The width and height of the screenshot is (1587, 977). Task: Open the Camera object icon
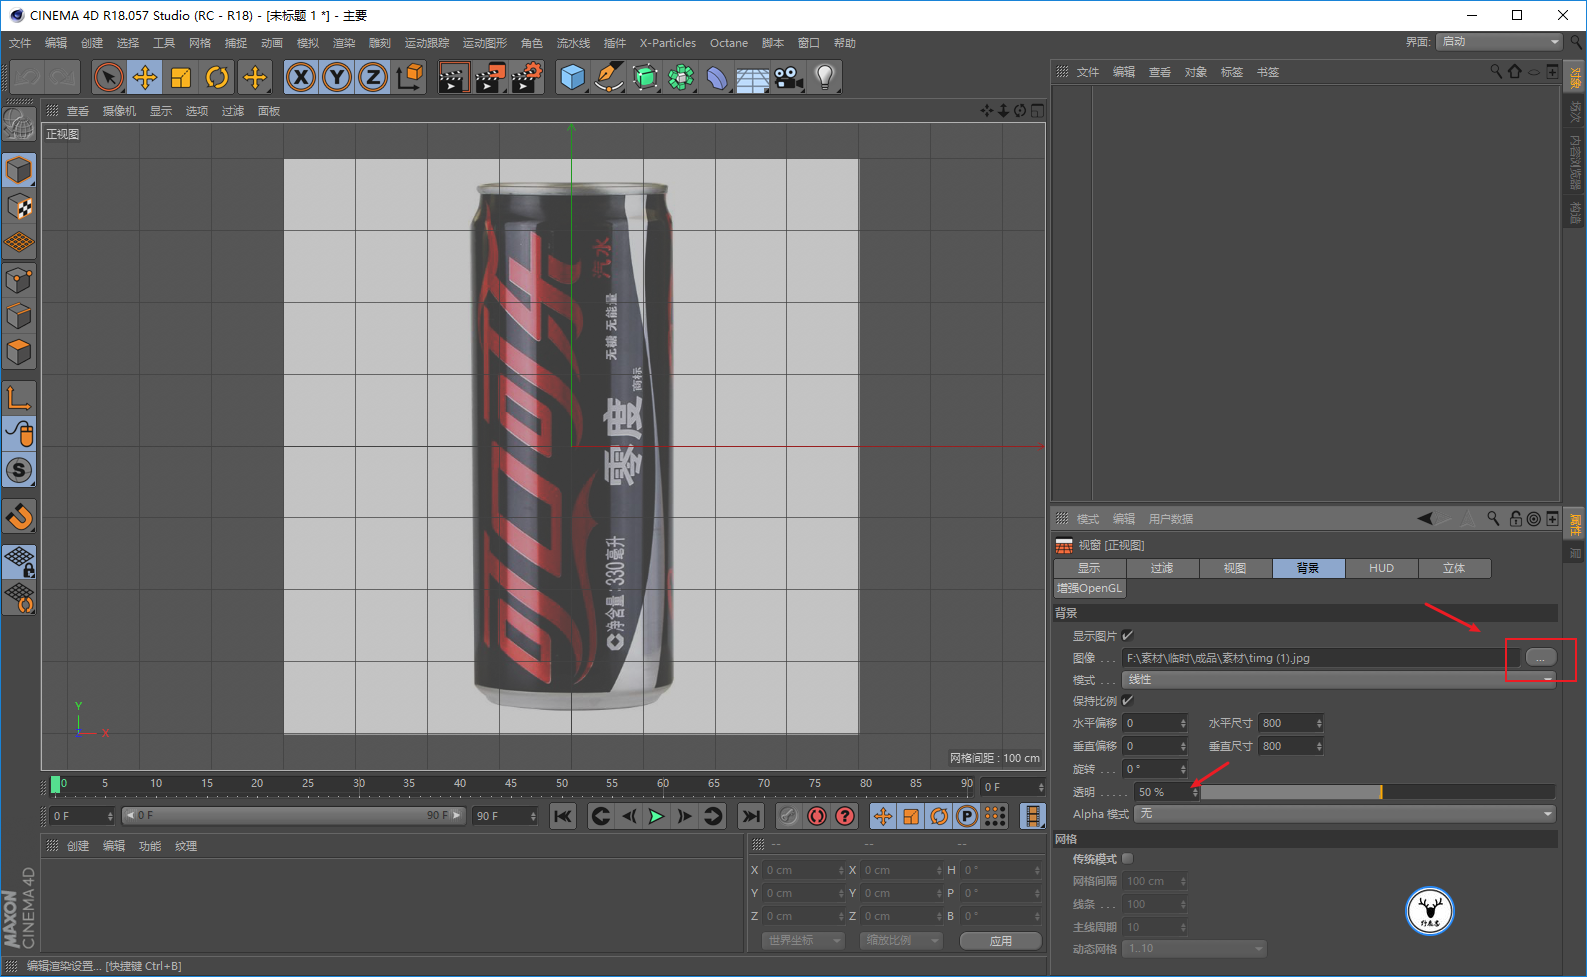tap(788, 77)
